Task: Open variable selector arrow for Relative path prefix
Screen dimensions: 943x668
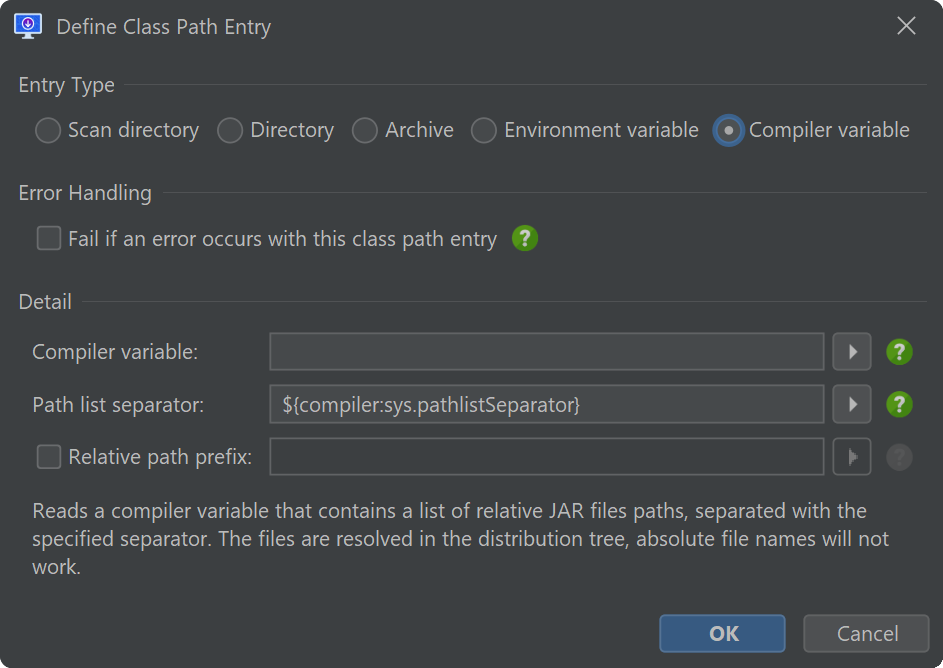Action: (x=852, y=457)
